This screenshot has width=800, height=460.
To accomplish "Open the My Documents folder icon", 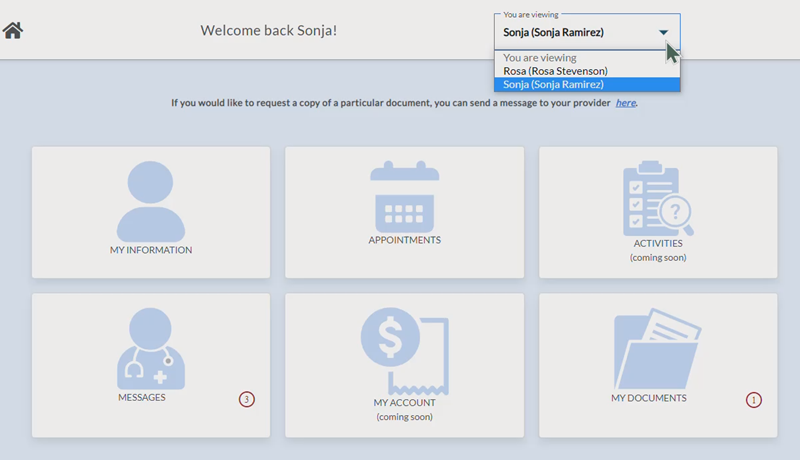I will point(657,350).
